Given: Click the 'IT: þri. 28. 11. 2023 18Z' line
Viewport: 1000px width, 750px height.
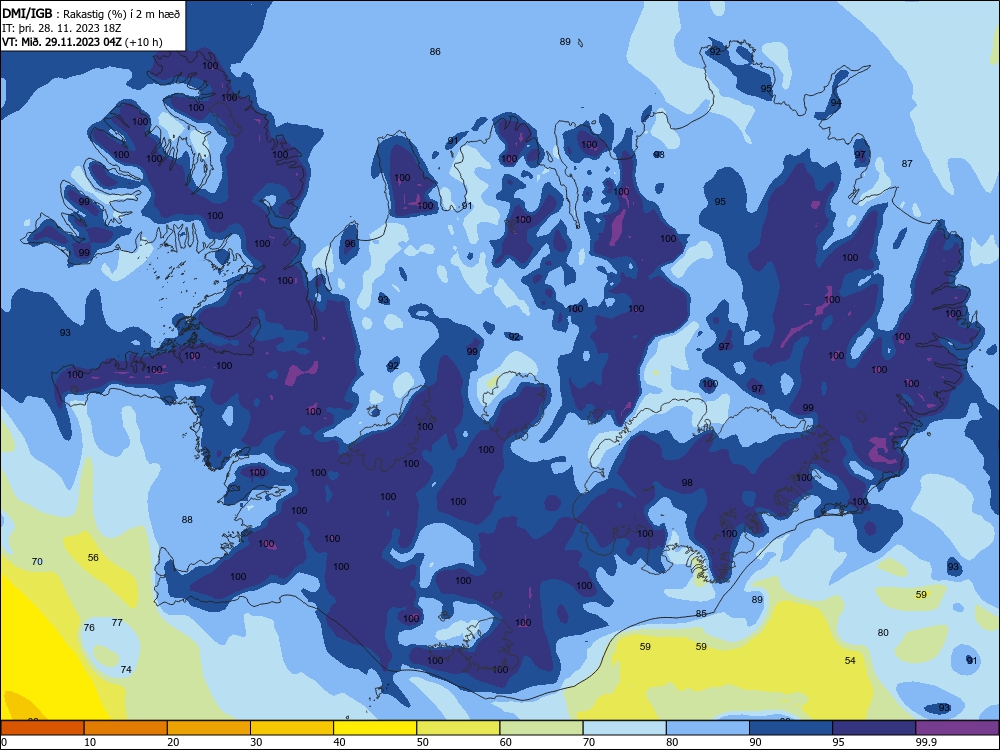Looking at the screenshot, I should 62,28.
